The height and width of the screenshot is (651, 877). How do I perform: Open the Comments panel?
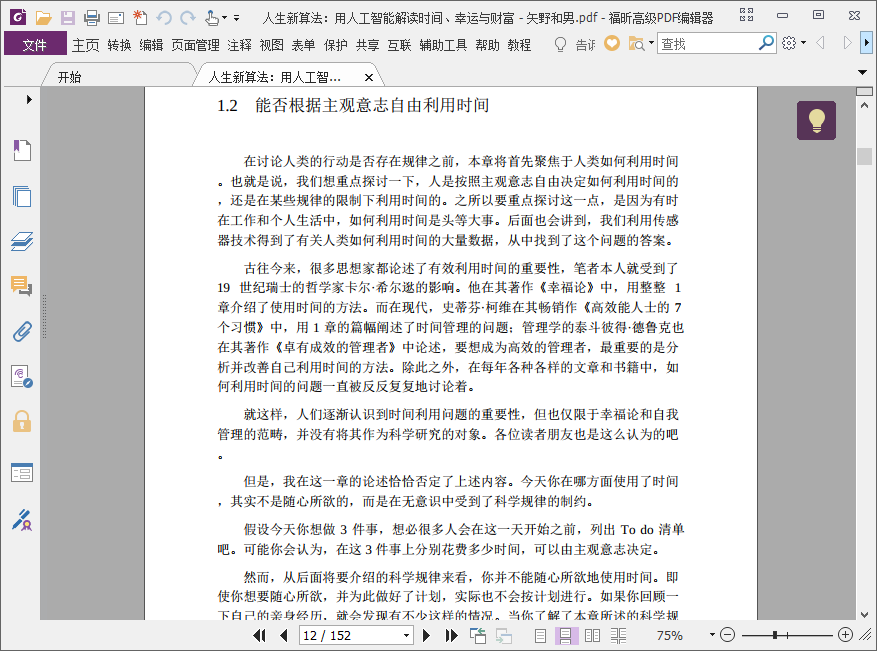point(22,286)
